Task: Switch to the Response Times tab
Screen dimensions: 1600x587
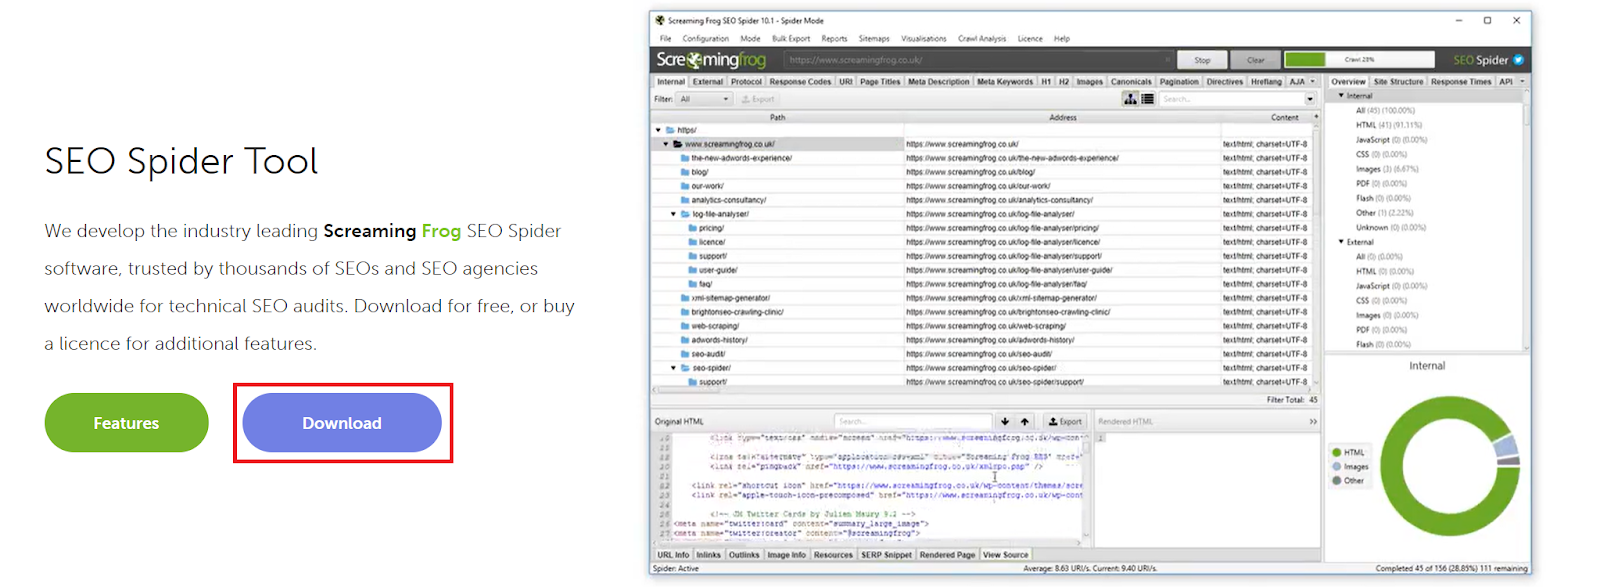Action: [1461, 82]
